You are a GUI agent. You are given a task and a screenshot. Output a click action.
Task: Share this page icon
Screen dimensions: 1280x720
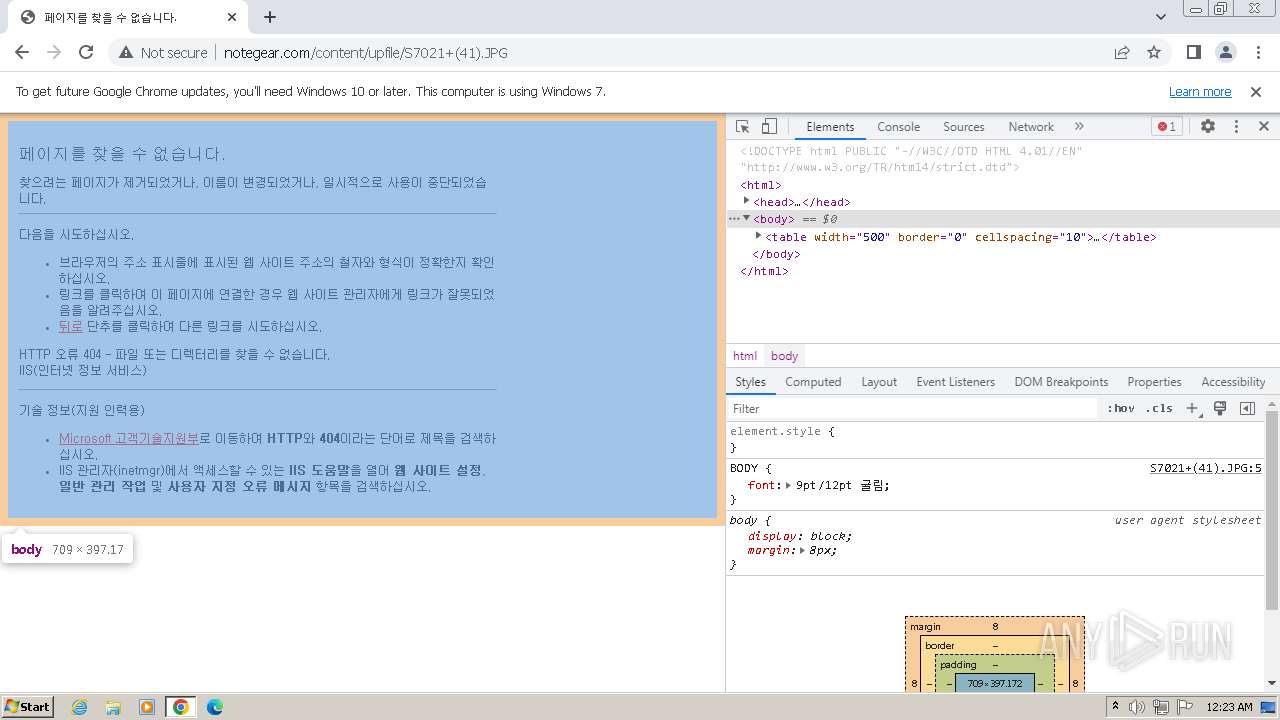tap(1122, 52)
